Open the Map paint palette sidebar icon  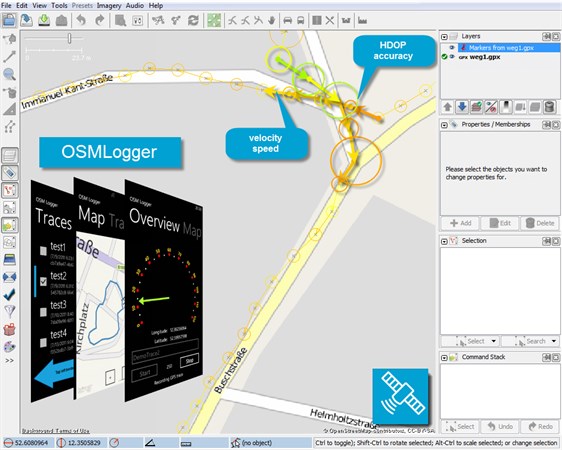click(9, 346)
